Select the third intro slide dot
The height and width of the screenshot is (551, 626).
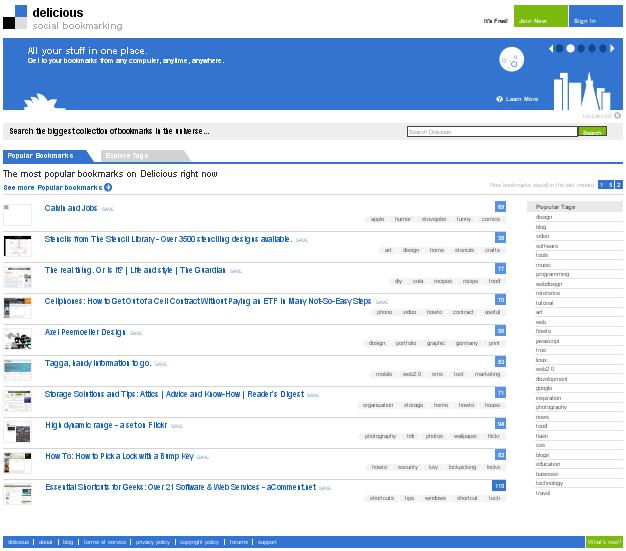[x=581, y=49]
